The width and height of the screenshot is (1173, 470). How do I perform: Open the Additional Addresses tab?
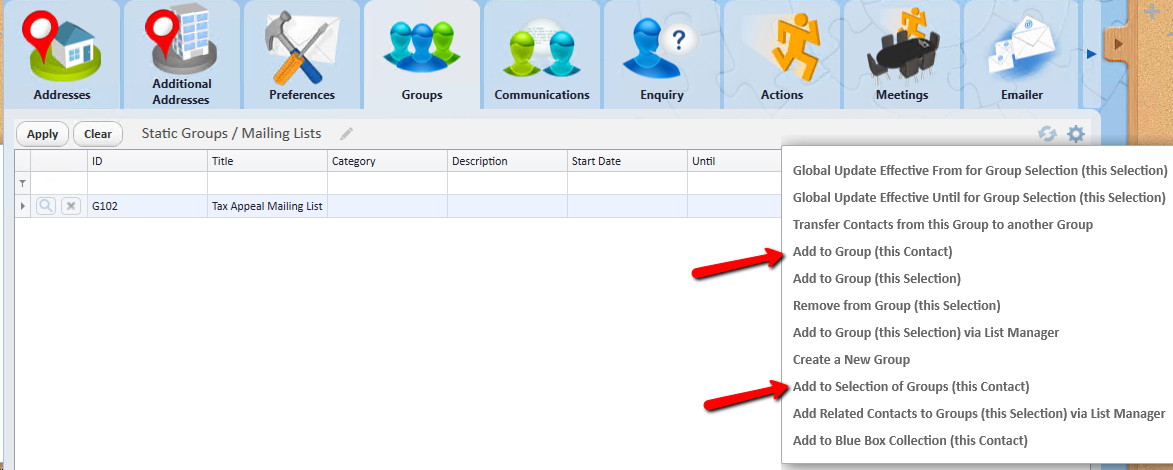pyautogui.click(x=181, y=55)
